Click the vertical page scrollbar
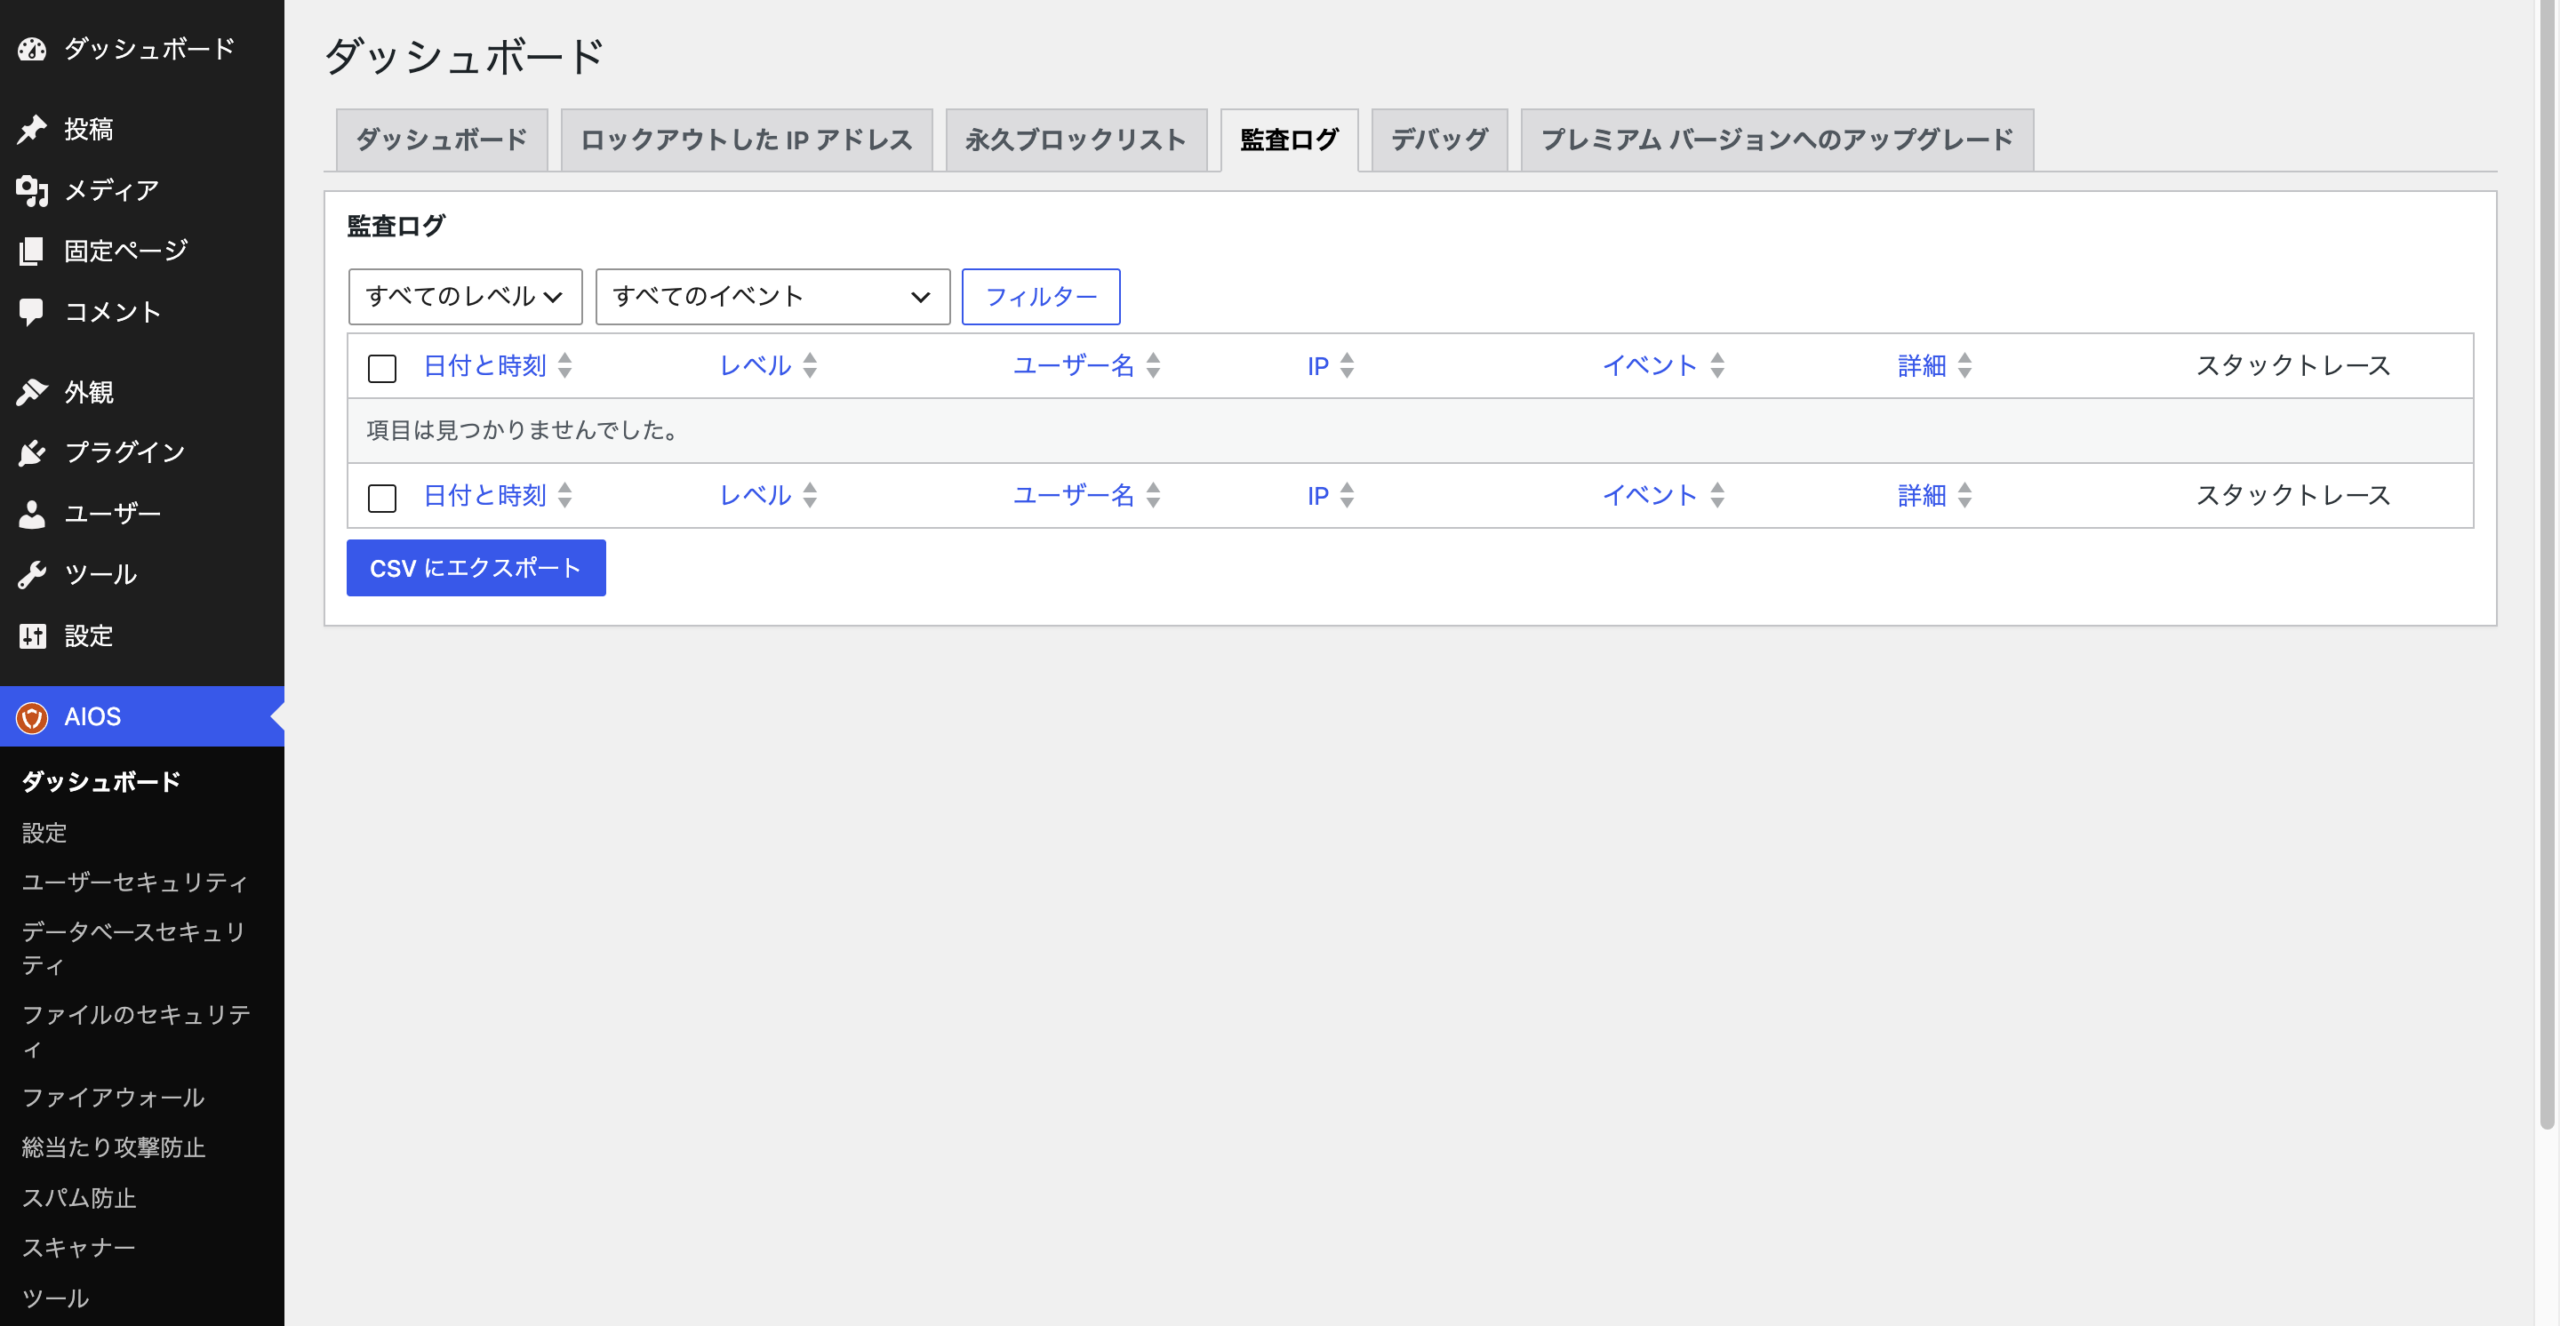Viewport: 2560px width, 1326px height. (2547, 565)
